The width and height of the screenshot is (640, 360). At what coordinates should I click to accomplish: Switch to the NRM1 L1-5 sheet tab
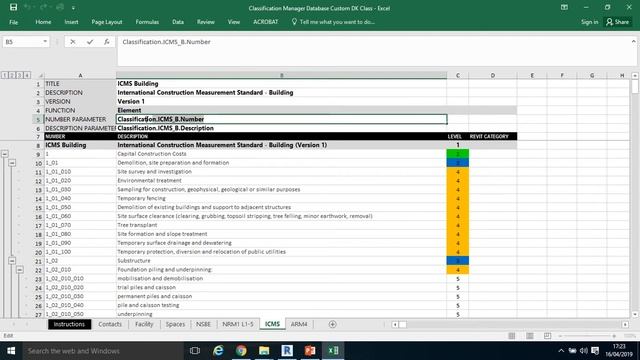coord(238,324)
